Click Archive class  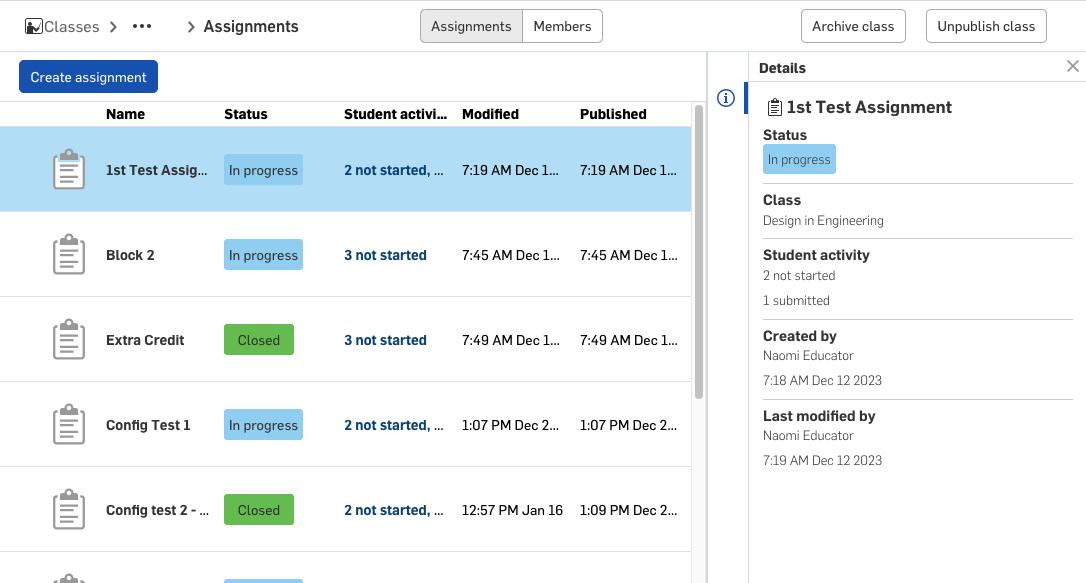click(853, 26)
